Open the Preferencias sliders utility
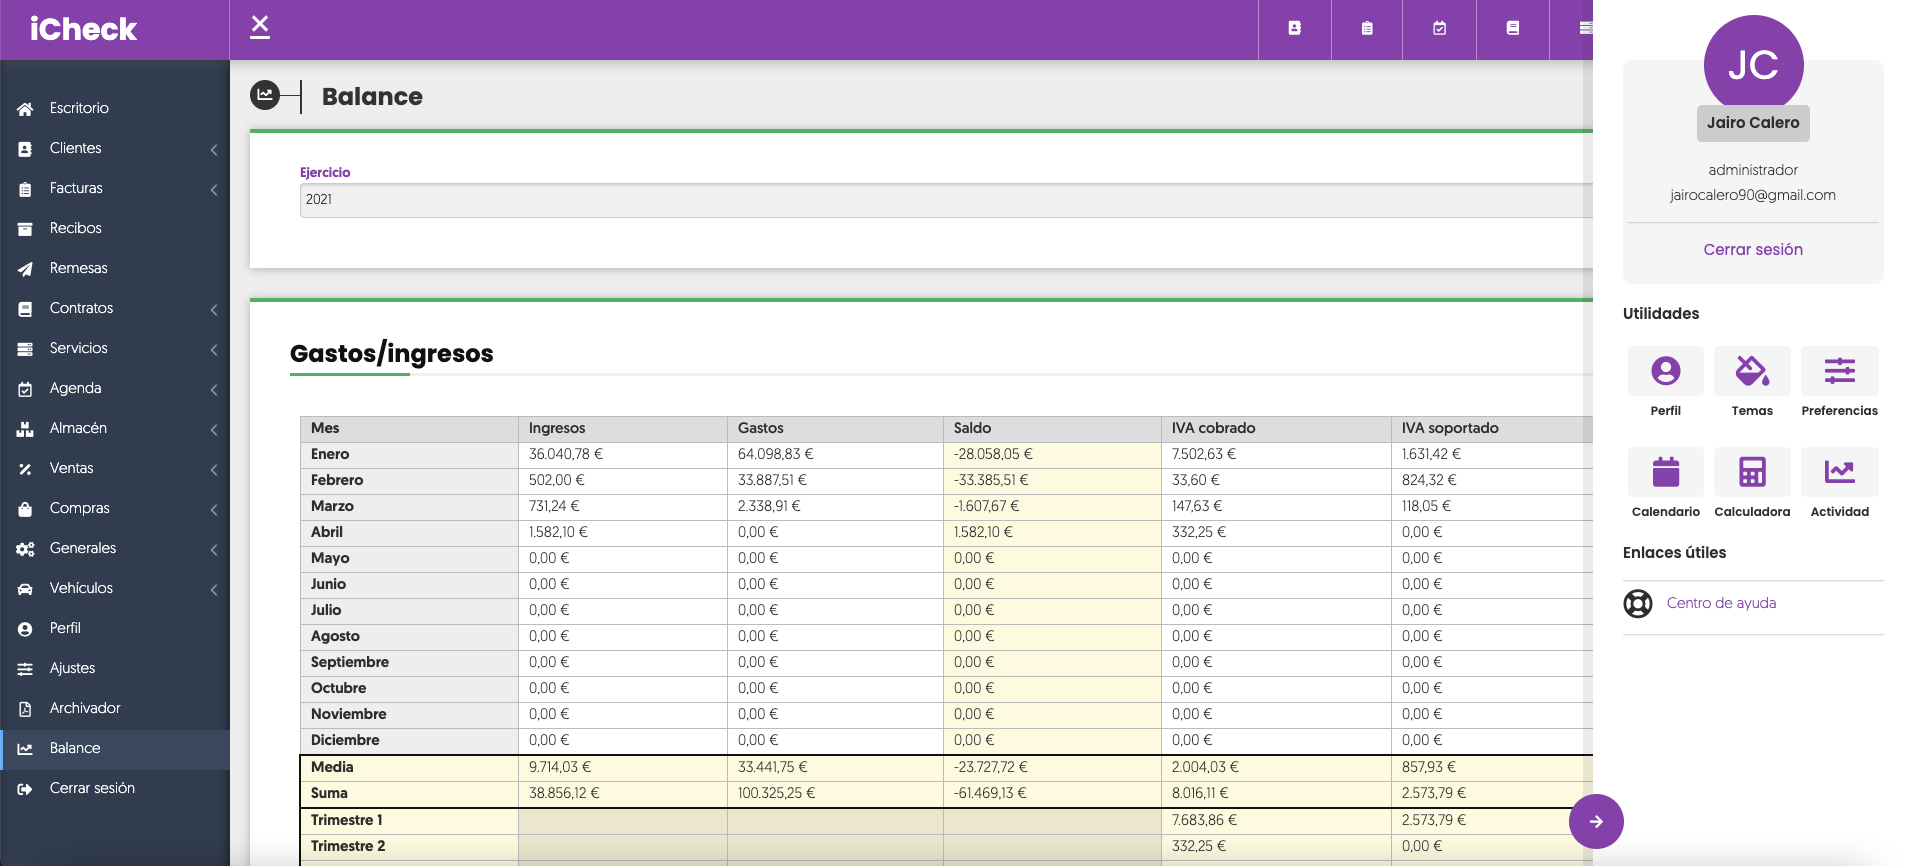Image resolution: width=1911 pixels, height=866 pixels. [x=1839, y=372]
